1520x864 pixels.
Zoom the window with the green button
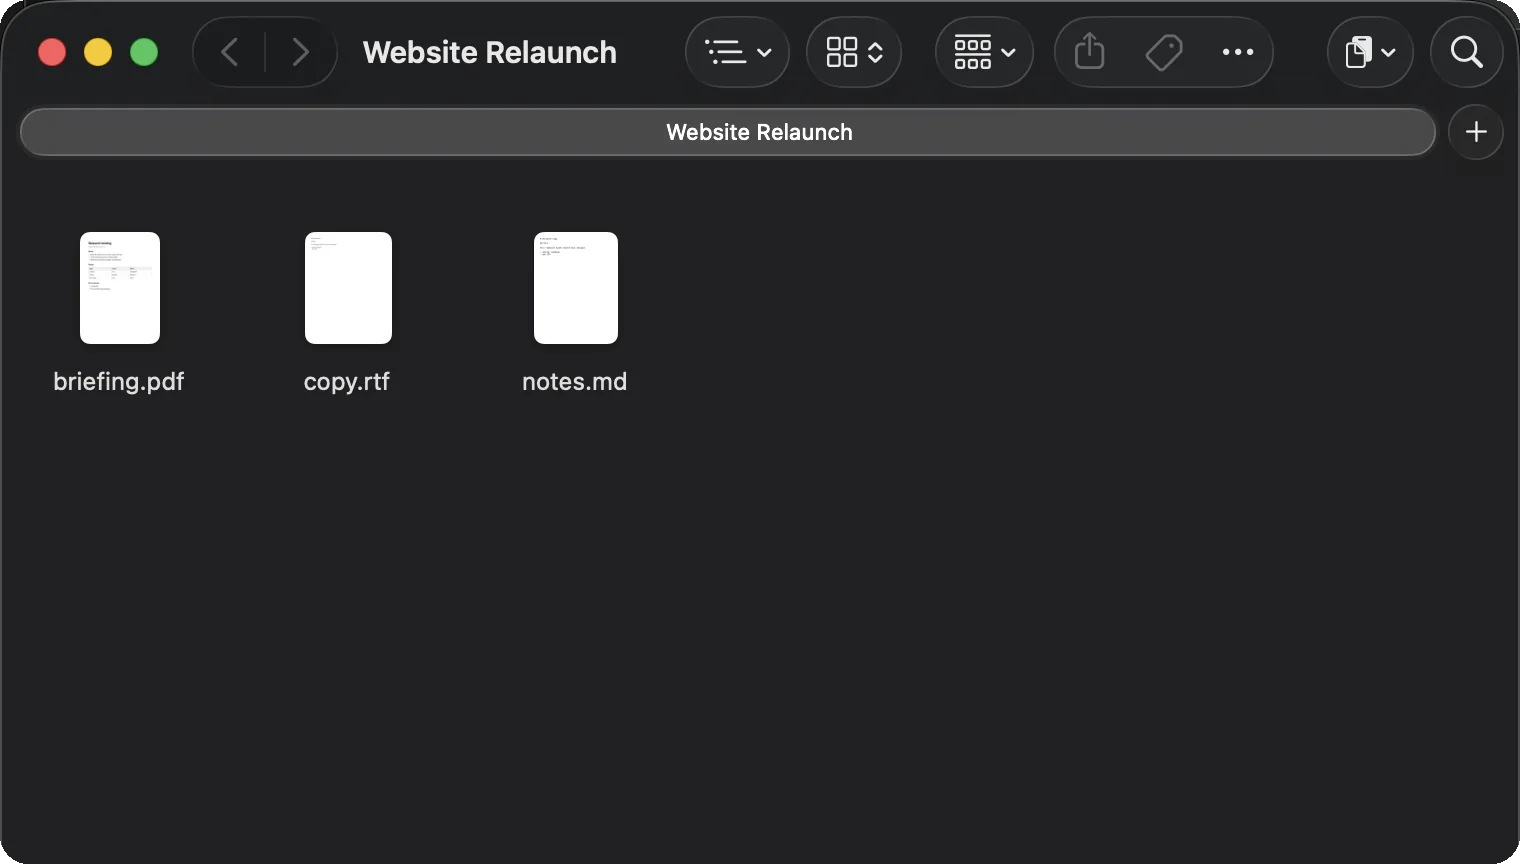(x=144, y=52)
